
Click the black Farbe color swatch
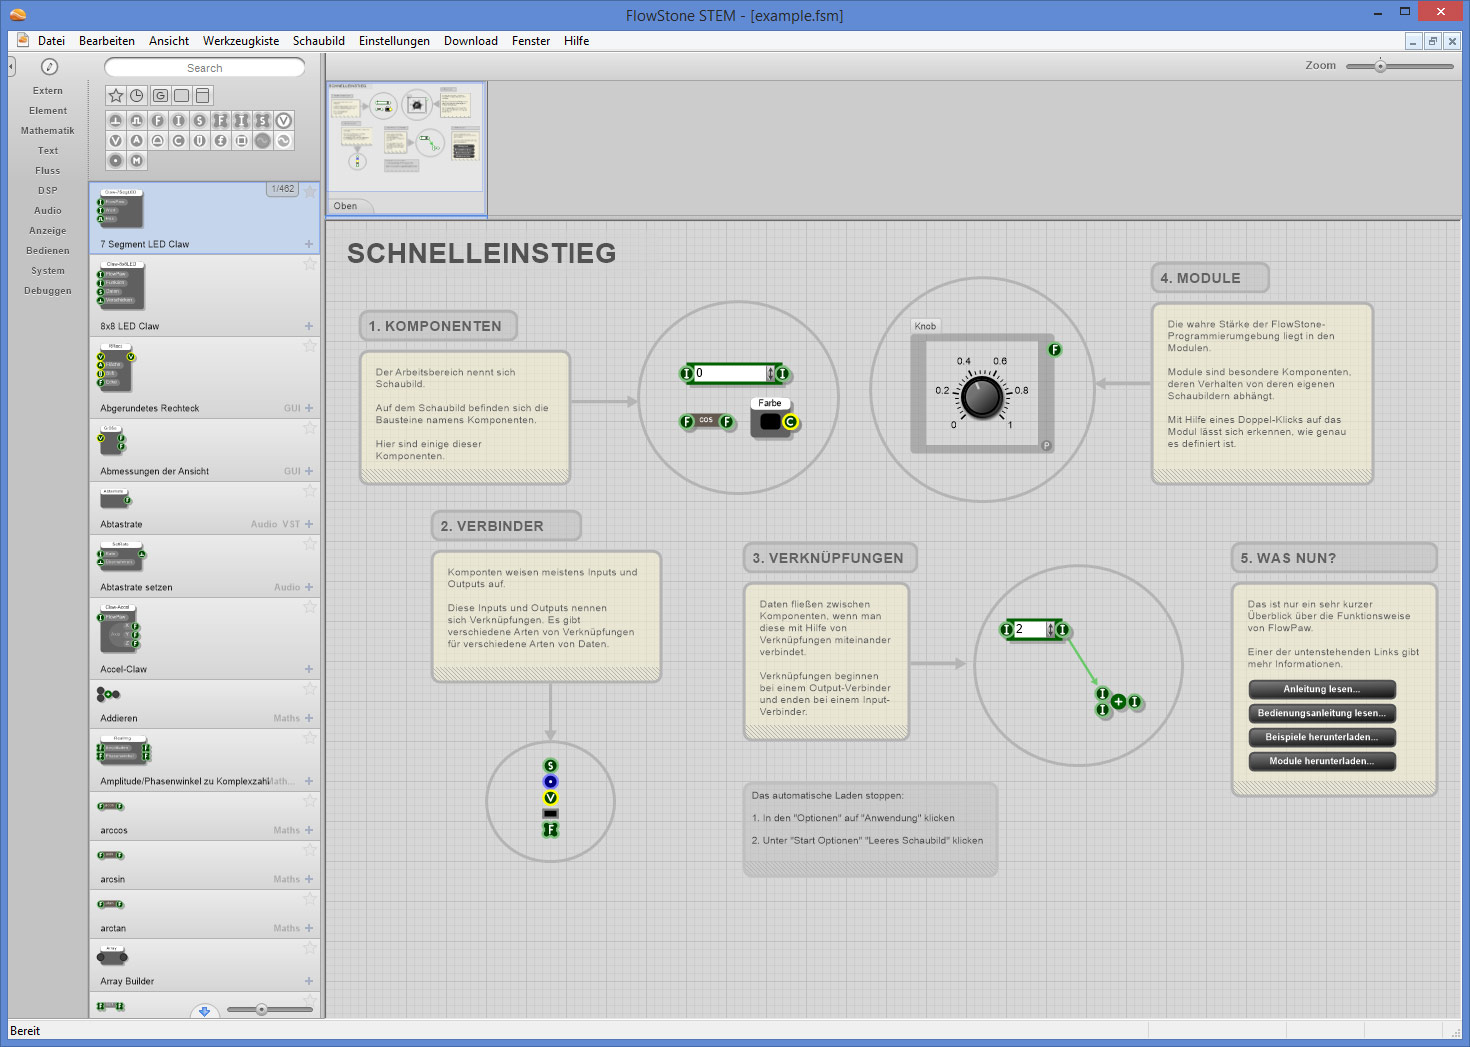[769, 422]
